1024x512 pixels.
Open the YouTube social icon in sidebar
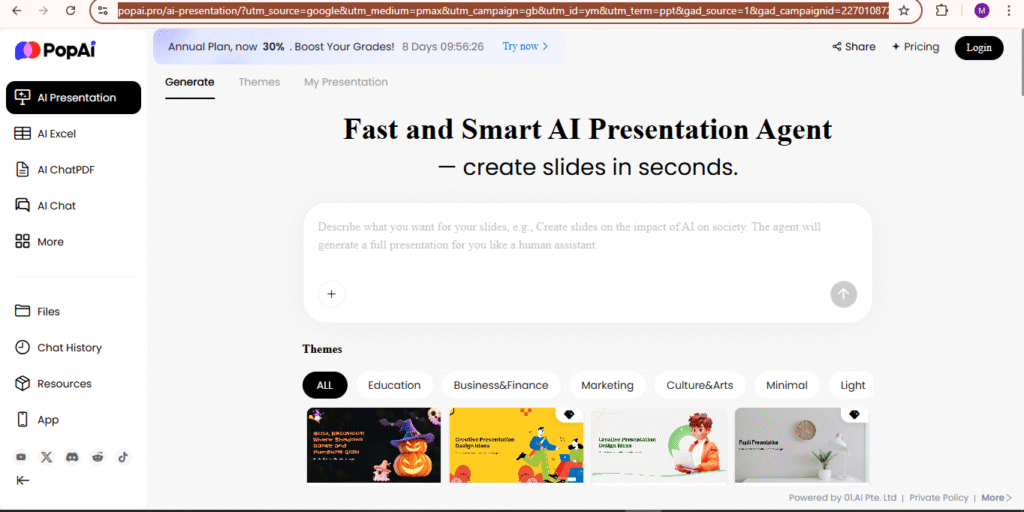21,457
